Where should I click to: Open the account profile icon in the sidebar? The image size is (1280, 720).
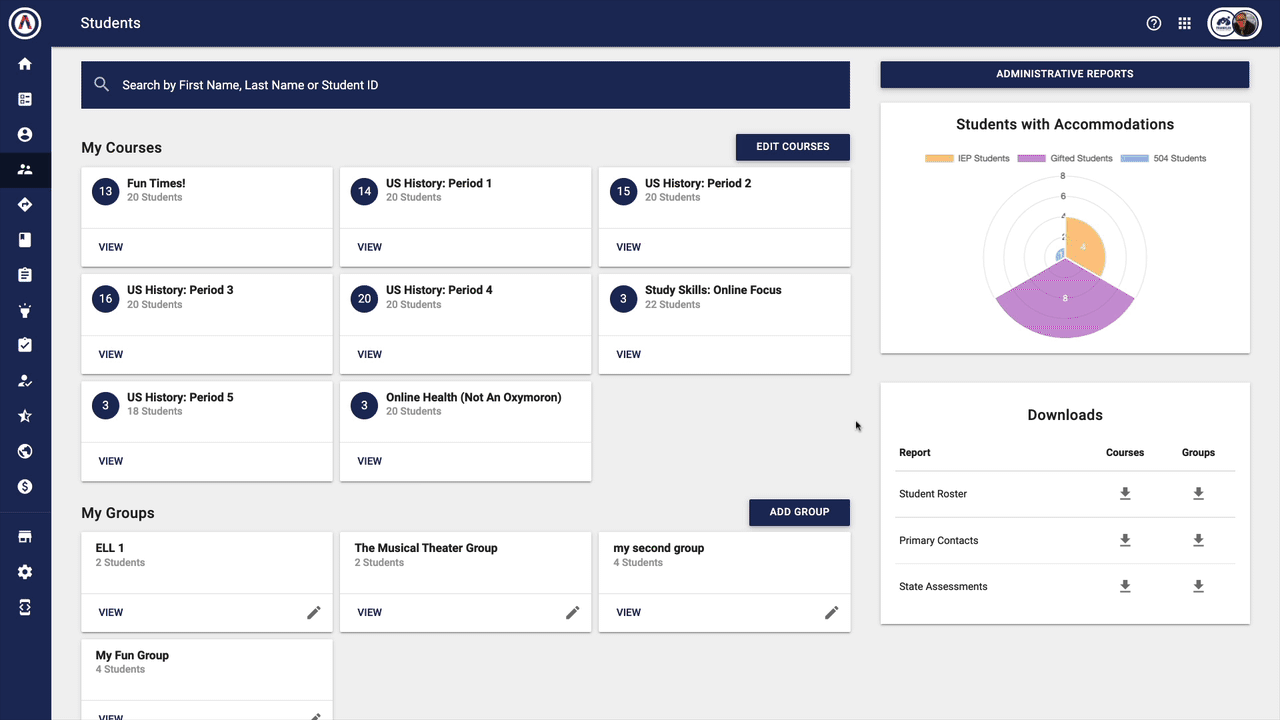coord(25,134)
